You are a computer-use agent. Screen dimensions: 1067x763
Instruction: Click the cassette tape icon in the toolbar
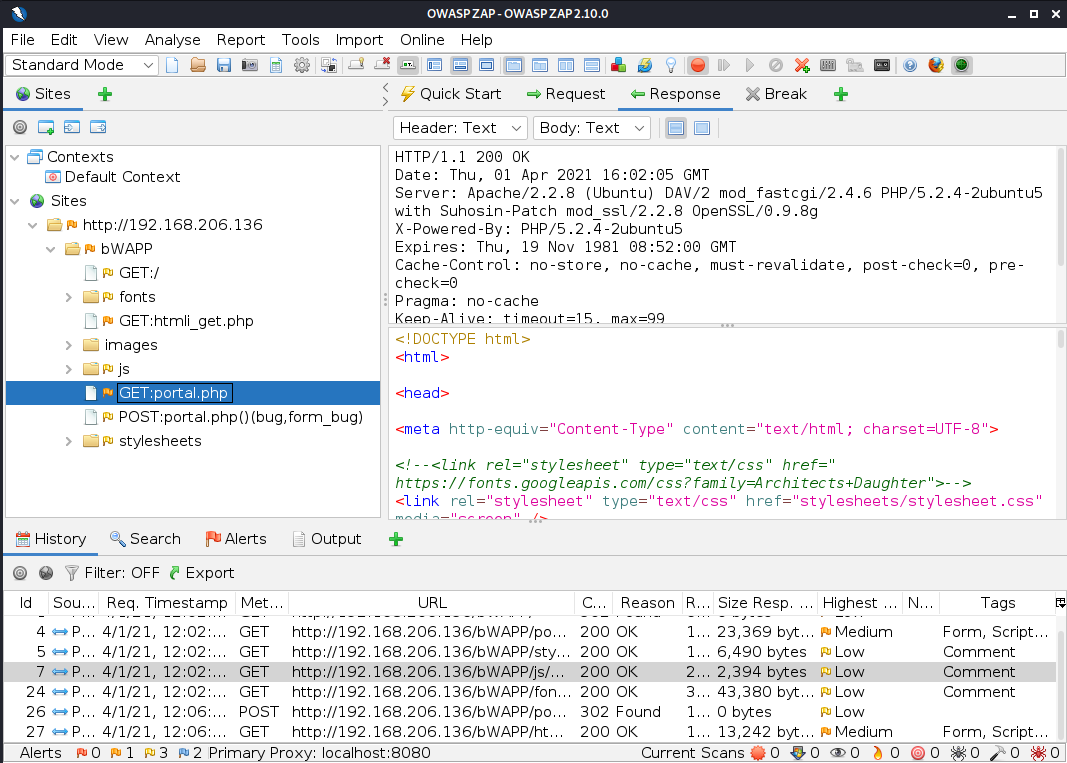[x=882, y=65]
